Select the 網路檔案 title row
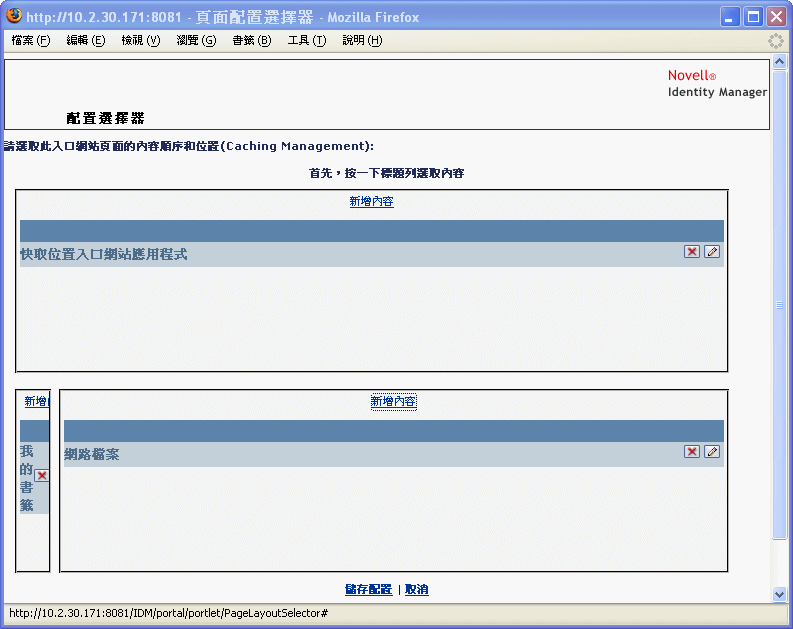Screen dimensions: 793x629 [393, 454]
